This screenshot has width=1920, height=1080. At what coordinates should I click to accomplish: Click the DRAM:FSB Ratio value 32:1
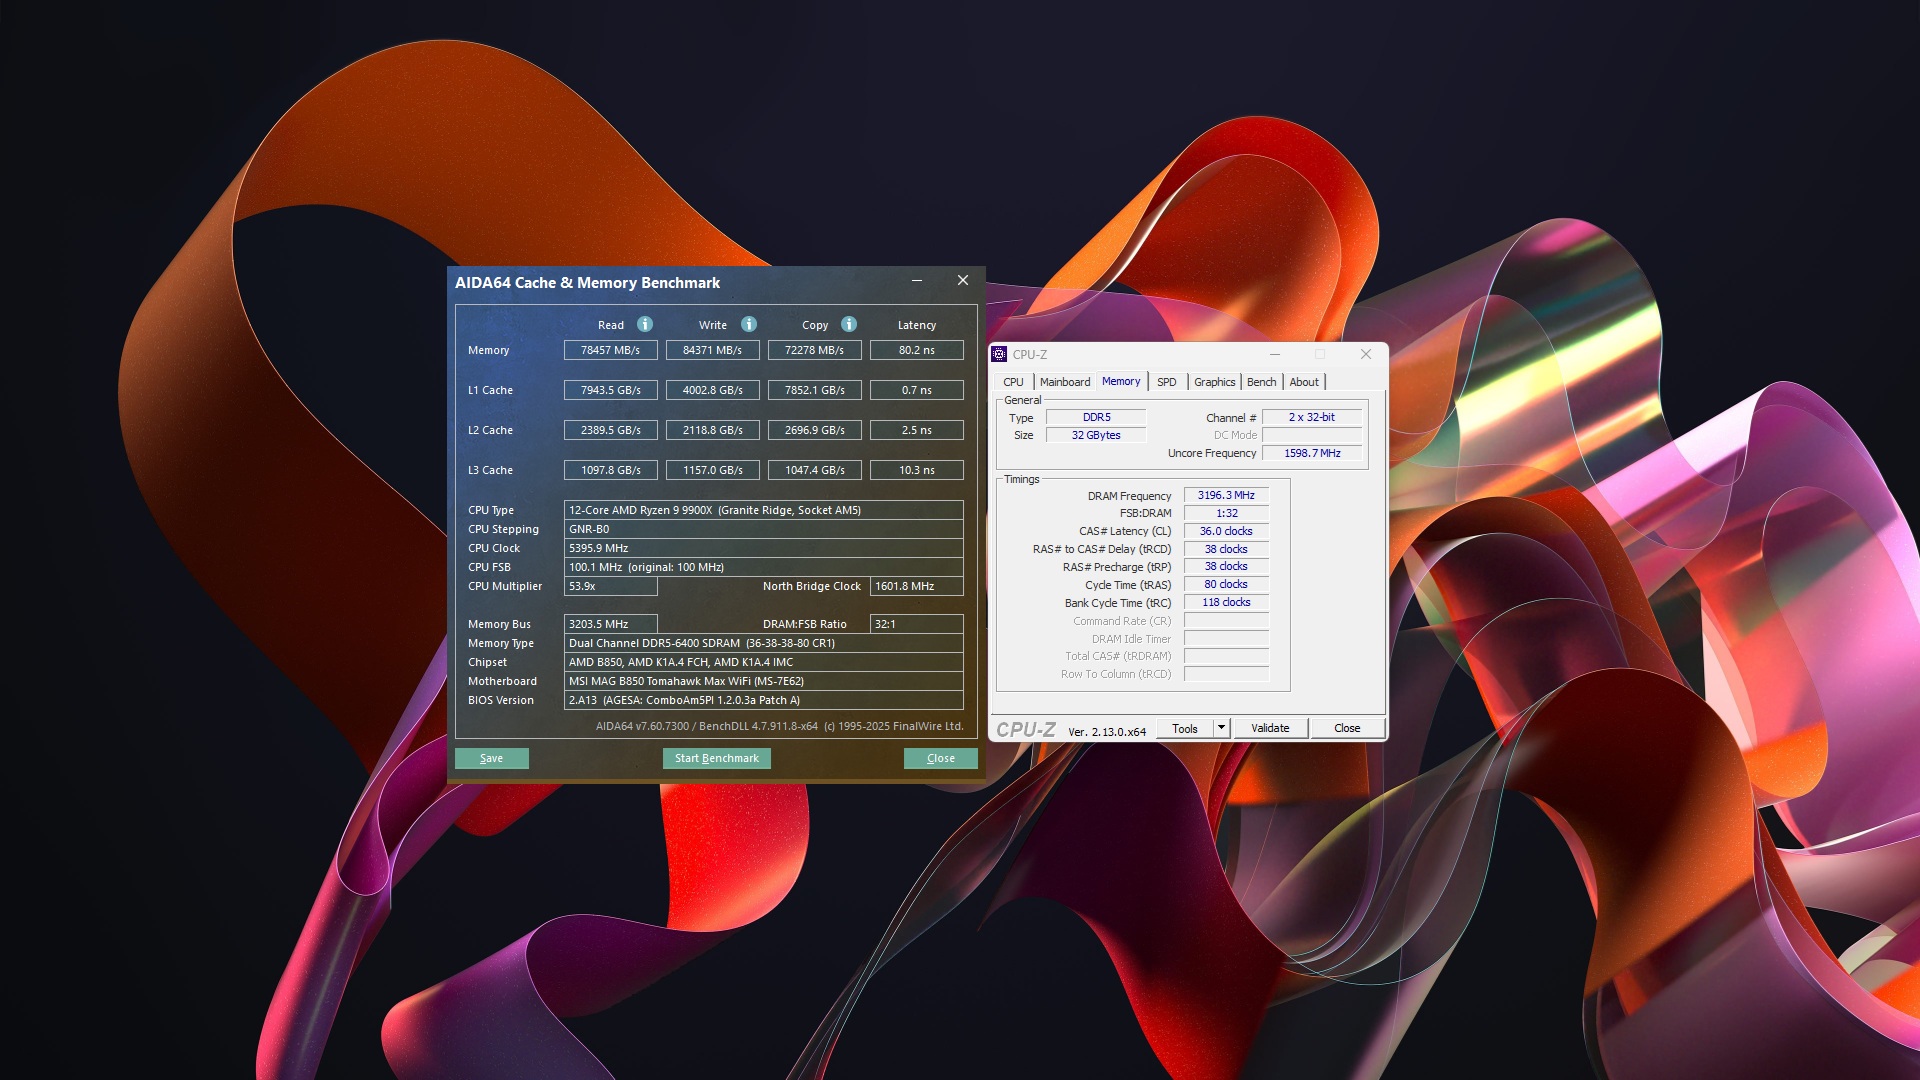coord(917,624)
